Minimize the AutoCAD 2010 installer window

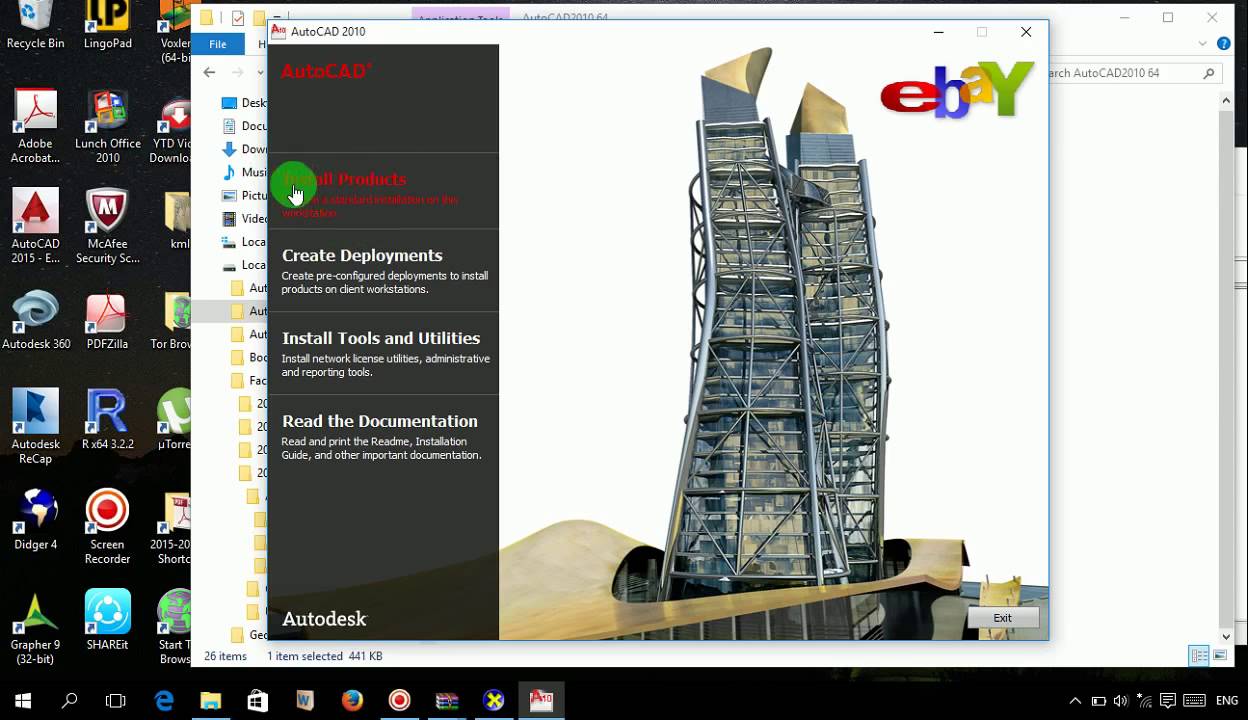point(938,32)
